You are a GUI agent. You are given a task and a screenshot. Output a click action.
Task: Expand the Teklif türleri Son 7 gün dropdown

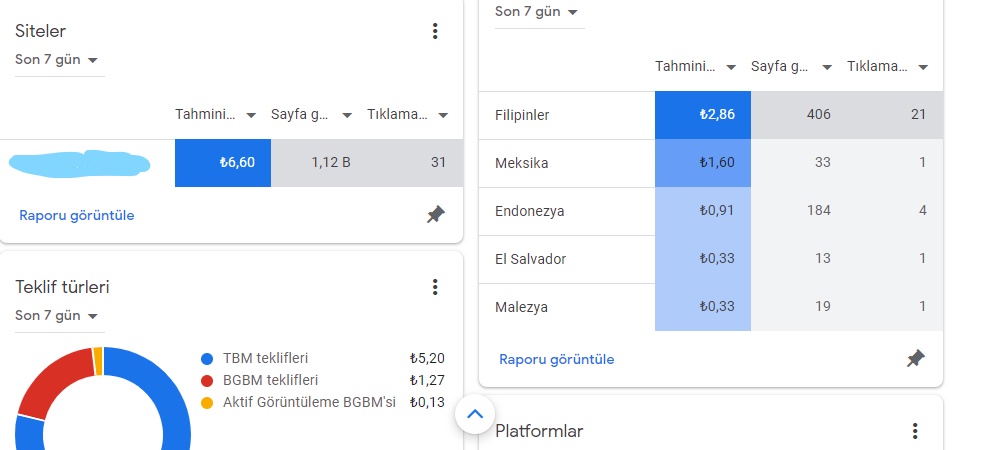(59, 315)
